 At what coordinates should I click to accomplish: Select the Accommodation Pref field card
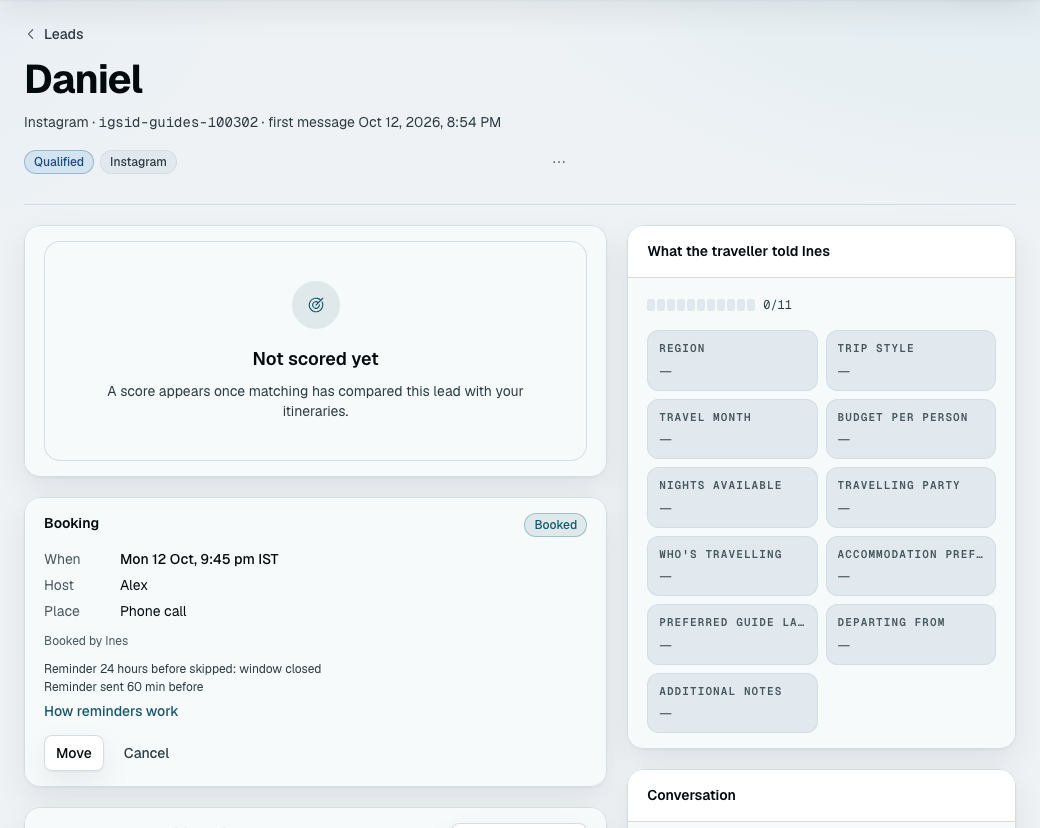pyautogui.click(x=911, y=566)
